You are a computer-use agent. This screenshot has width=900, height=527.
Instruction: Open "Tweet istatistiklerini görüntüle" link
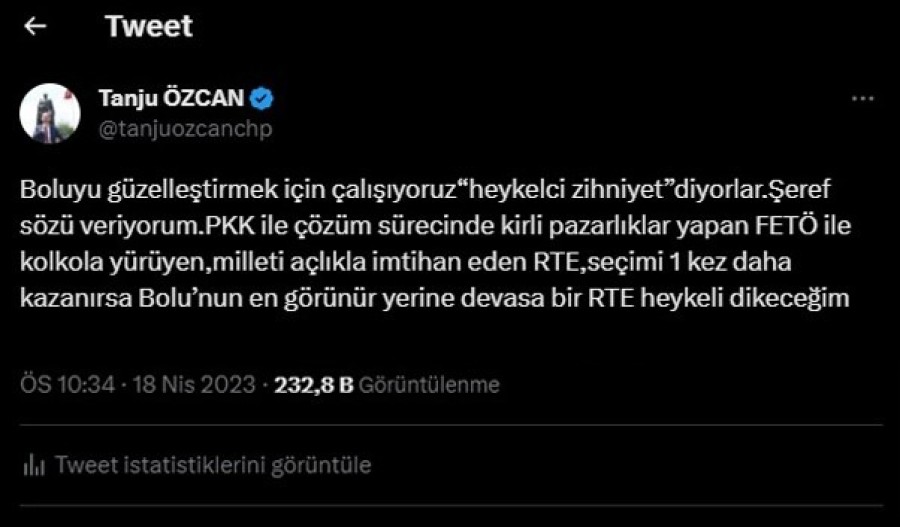[213, 464]
